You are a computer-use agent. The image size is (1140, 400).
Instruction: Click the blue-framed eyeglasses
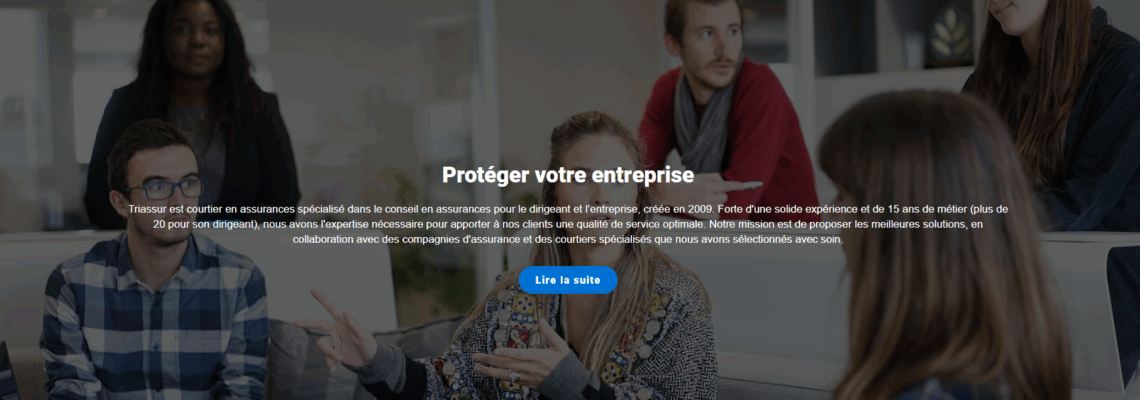click(x=164, y=188)
